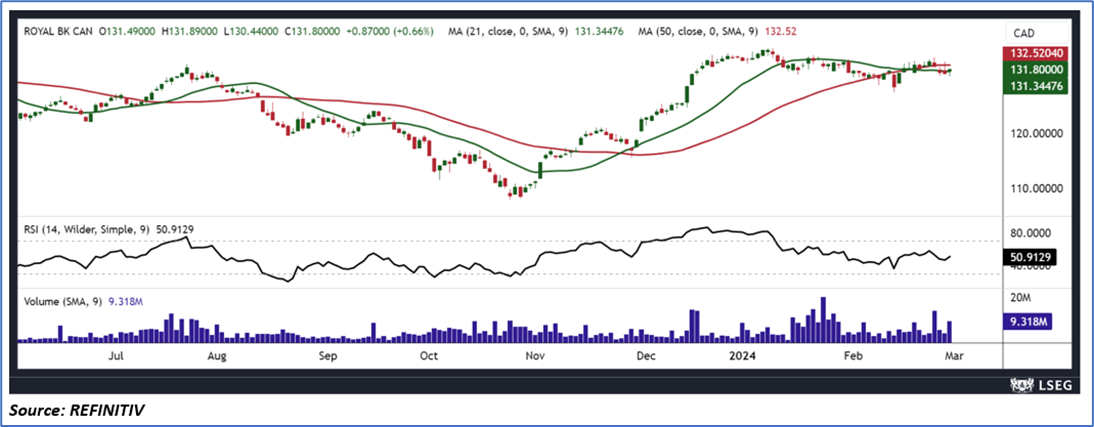Click the blue 9.318M volume tag
Viewport: 1094px width, 427px height.
tap(1029, 322)
